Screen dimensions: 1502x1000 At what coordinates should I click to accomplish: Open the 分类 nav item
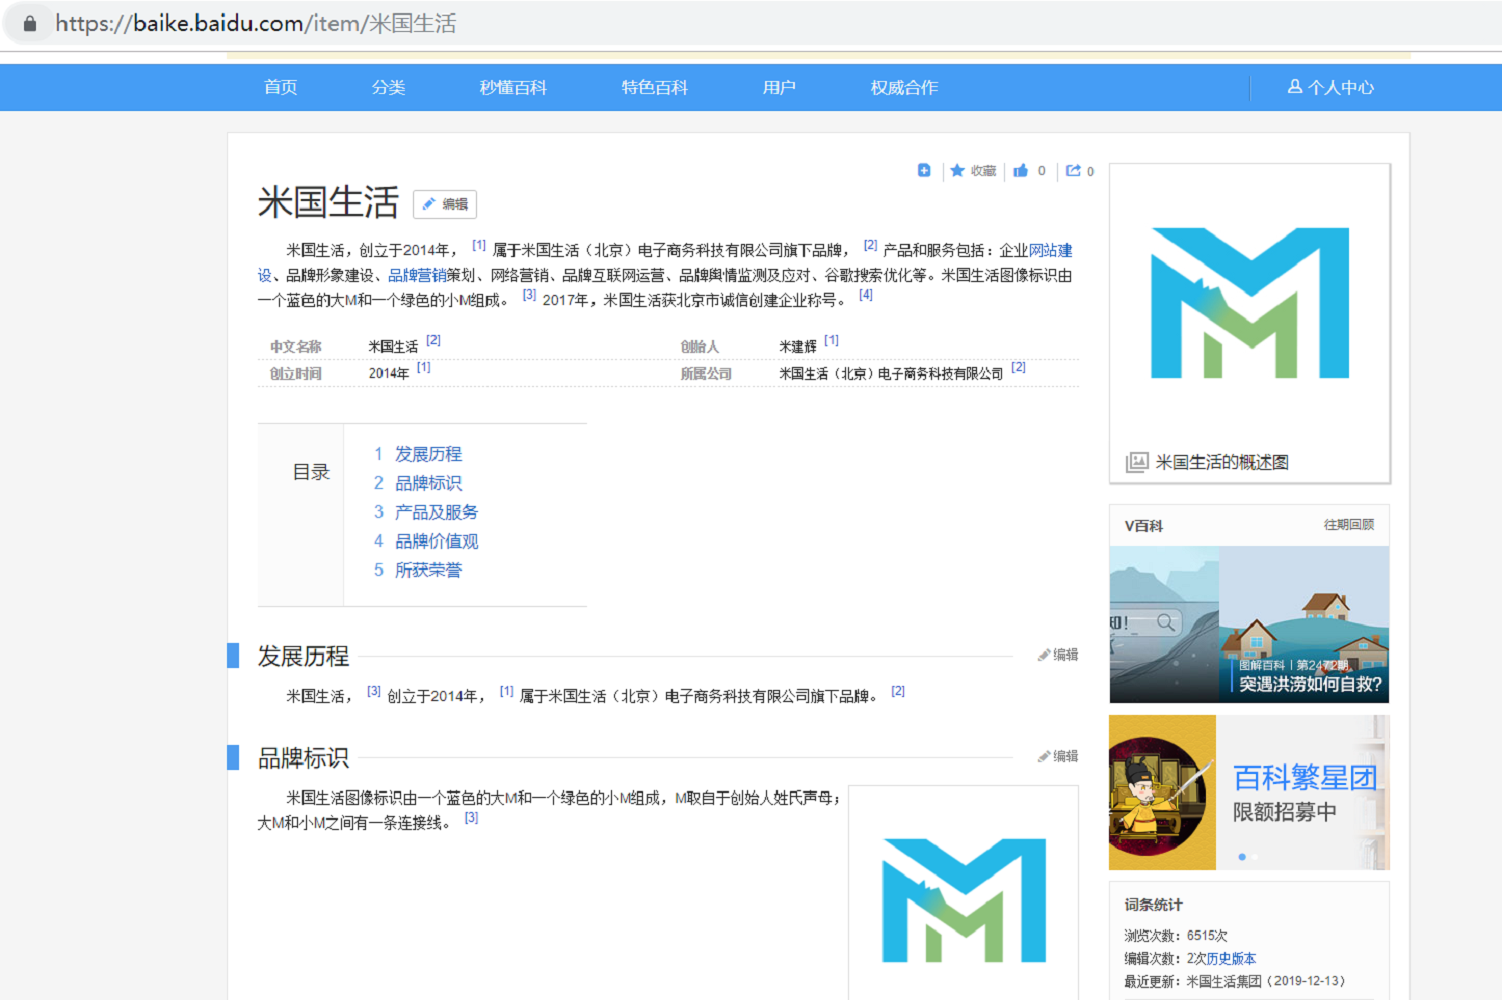[x=388, y=87]
